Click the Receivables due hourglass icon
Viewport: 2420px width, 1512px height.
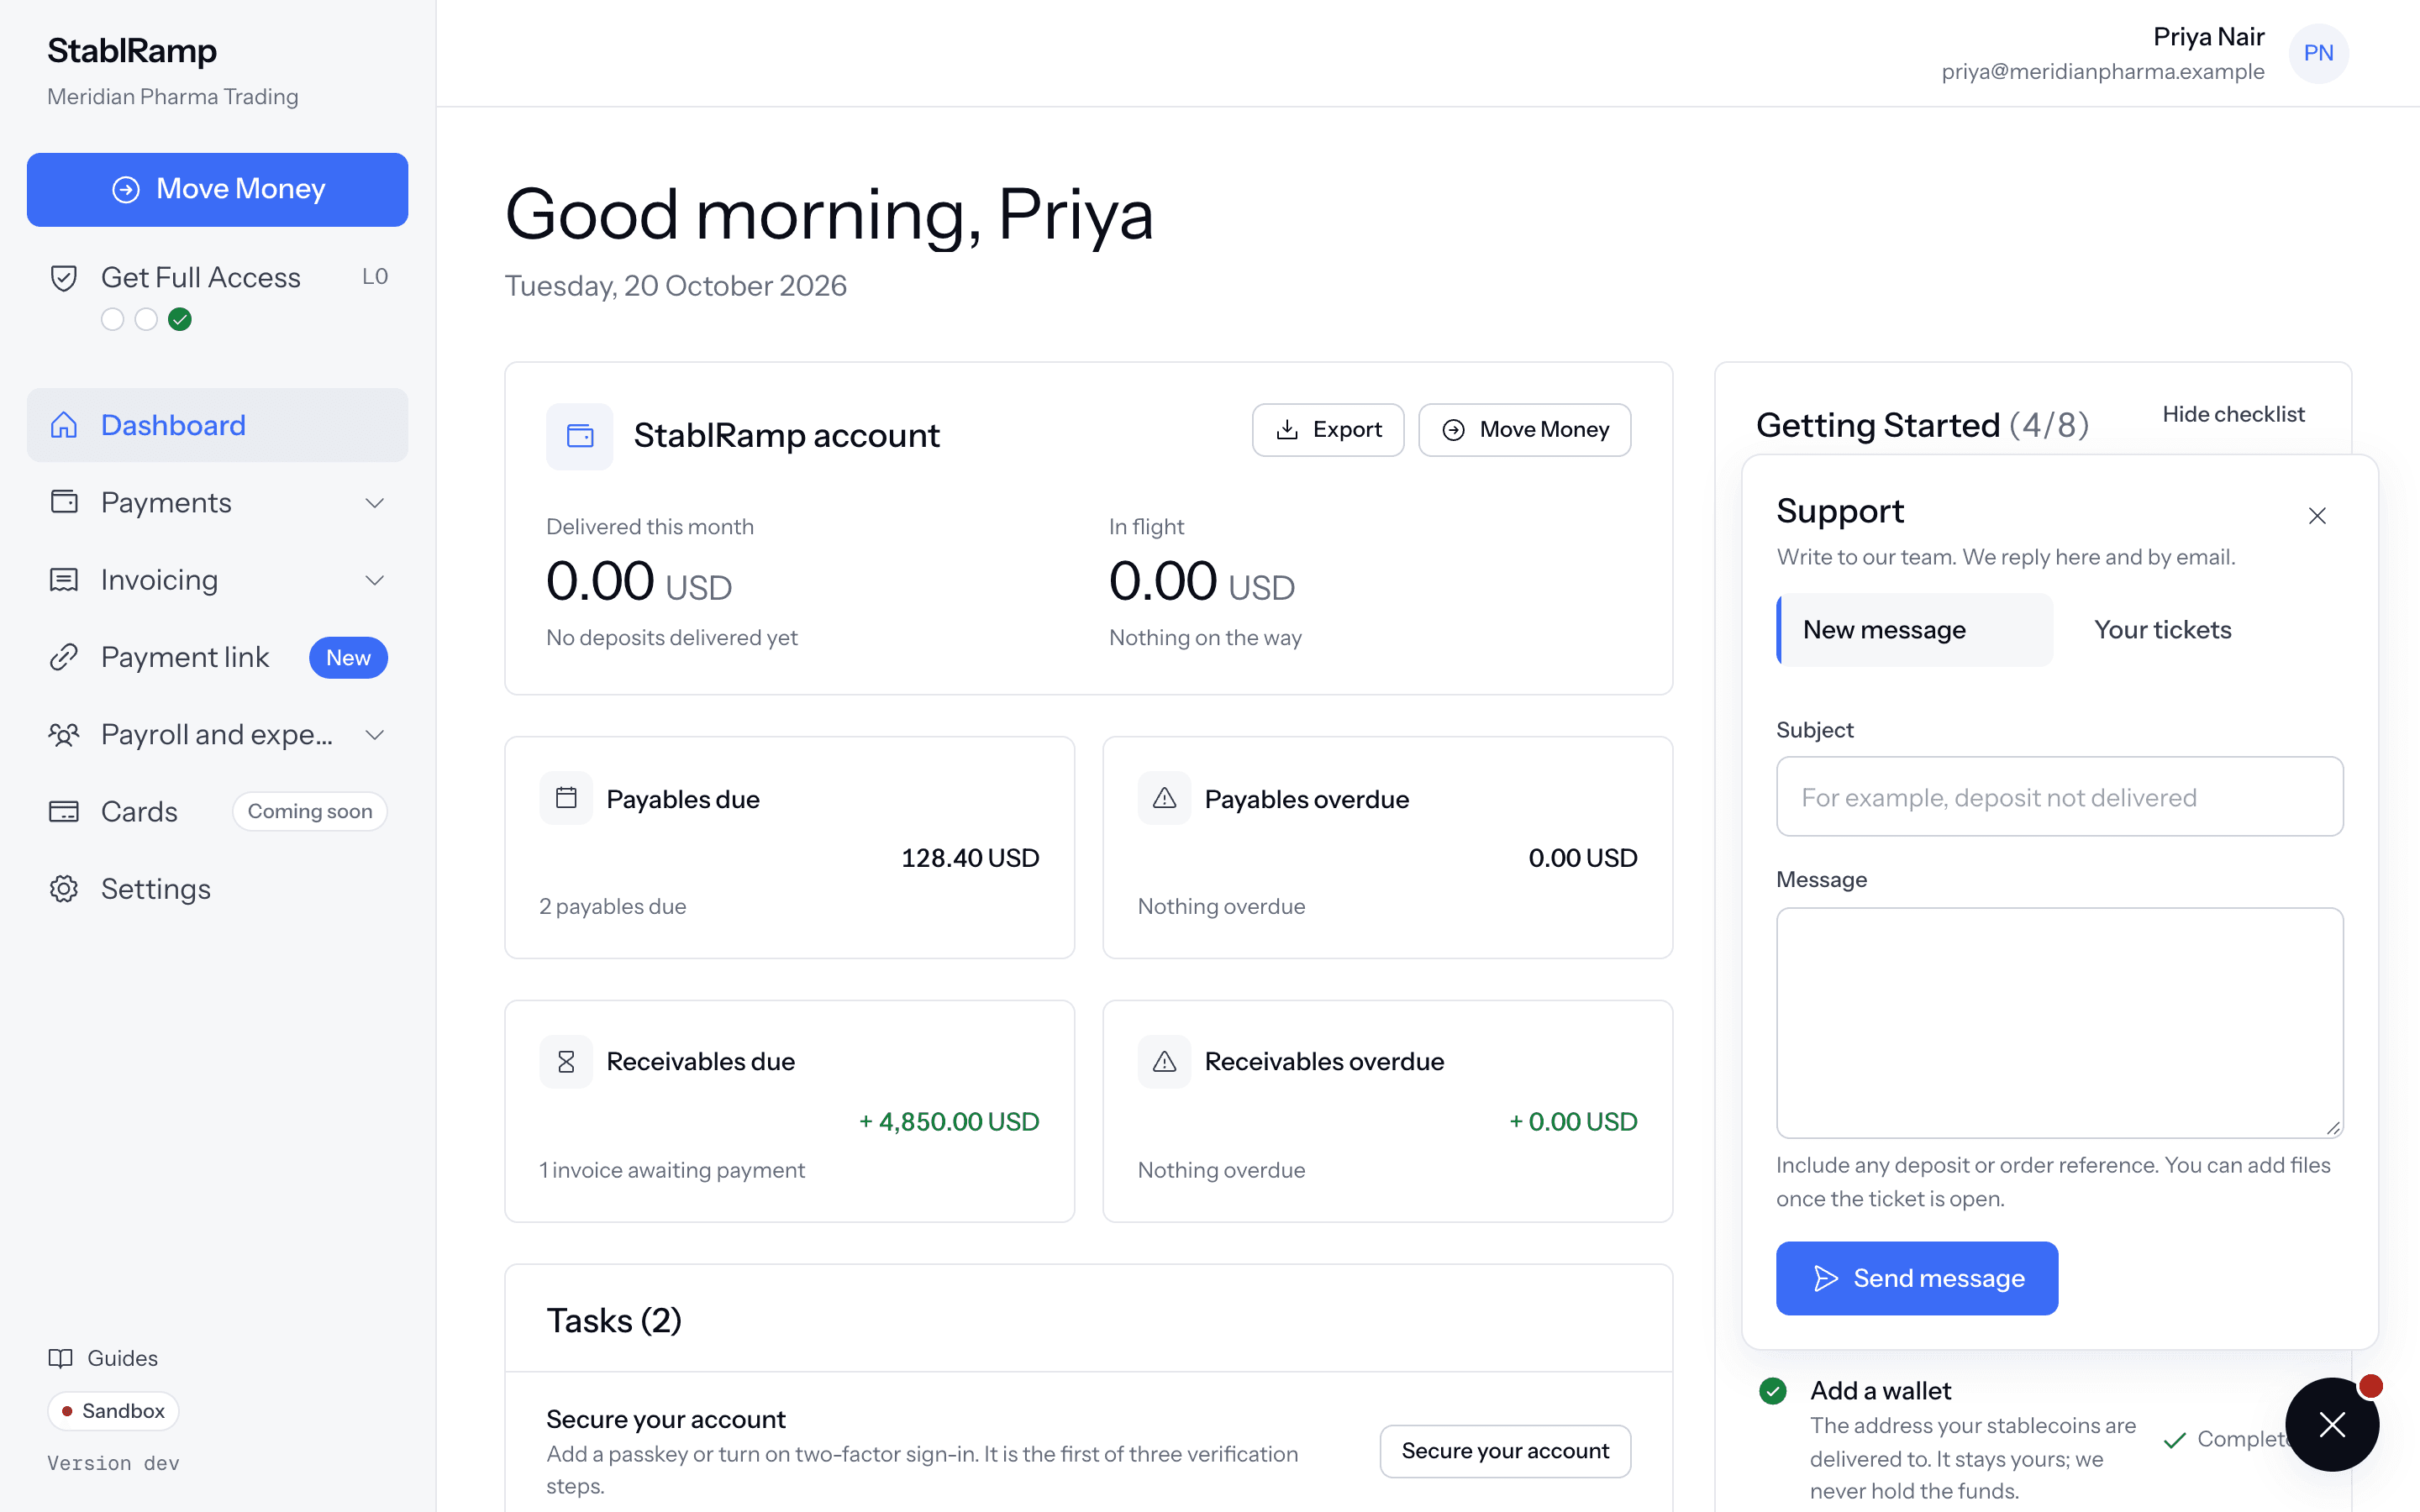(x=566, y=1061)
